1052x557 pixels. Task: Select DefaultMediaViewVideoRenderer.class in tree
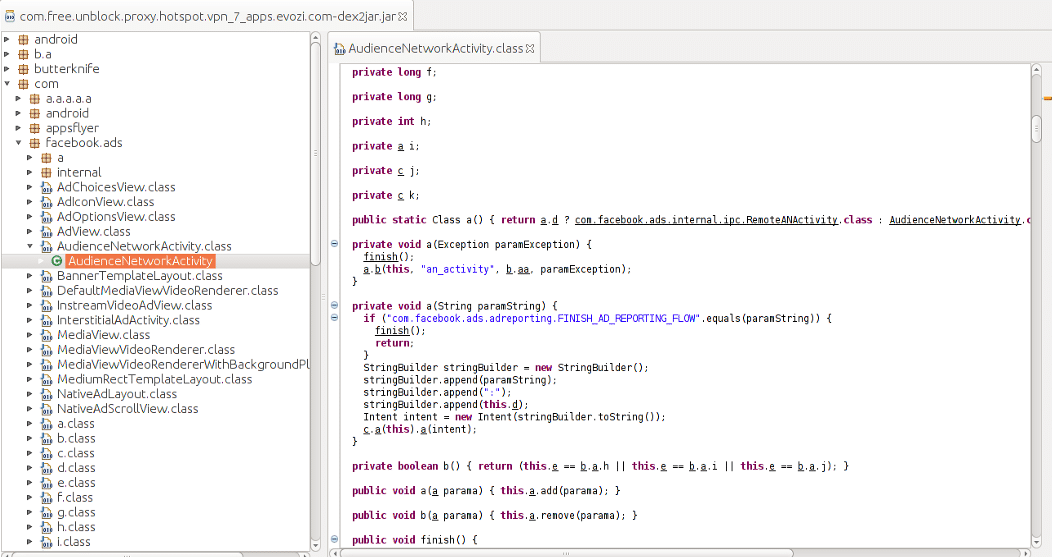pos(167,291)
